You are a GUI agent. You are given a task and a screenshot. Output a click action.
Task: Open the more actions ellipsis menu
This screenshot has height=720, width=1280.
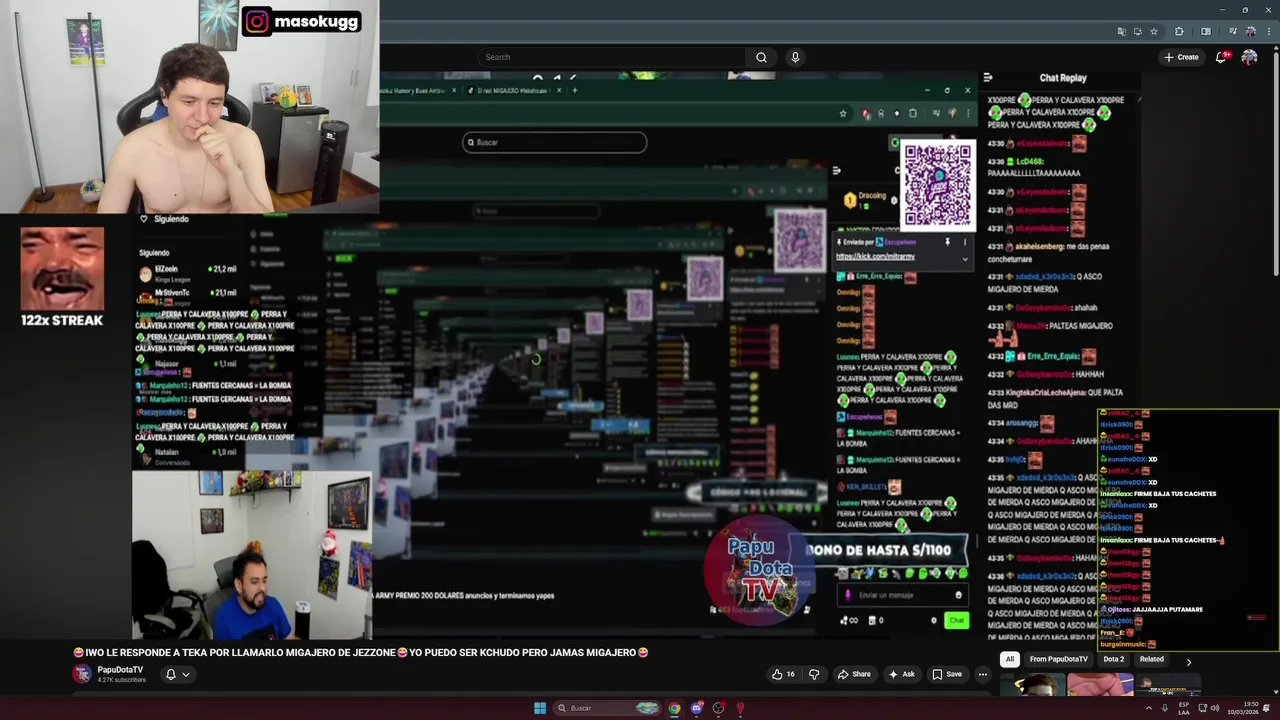982,674
